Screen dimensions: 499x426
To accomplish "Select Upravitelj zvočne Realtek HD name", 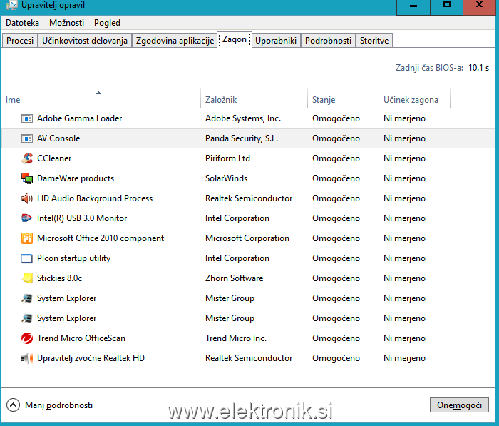I will point(91,358).
